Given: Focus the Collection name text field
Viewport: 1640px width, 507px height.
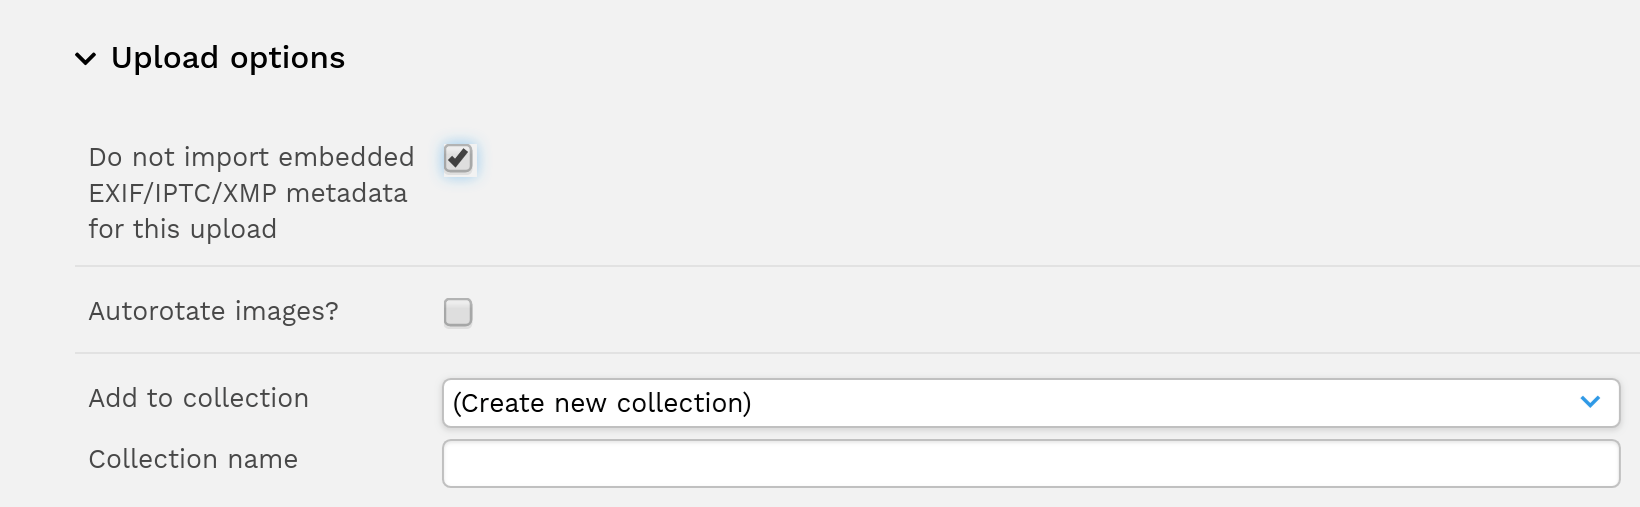Looking at the screenshot, I should (1031, 464).
